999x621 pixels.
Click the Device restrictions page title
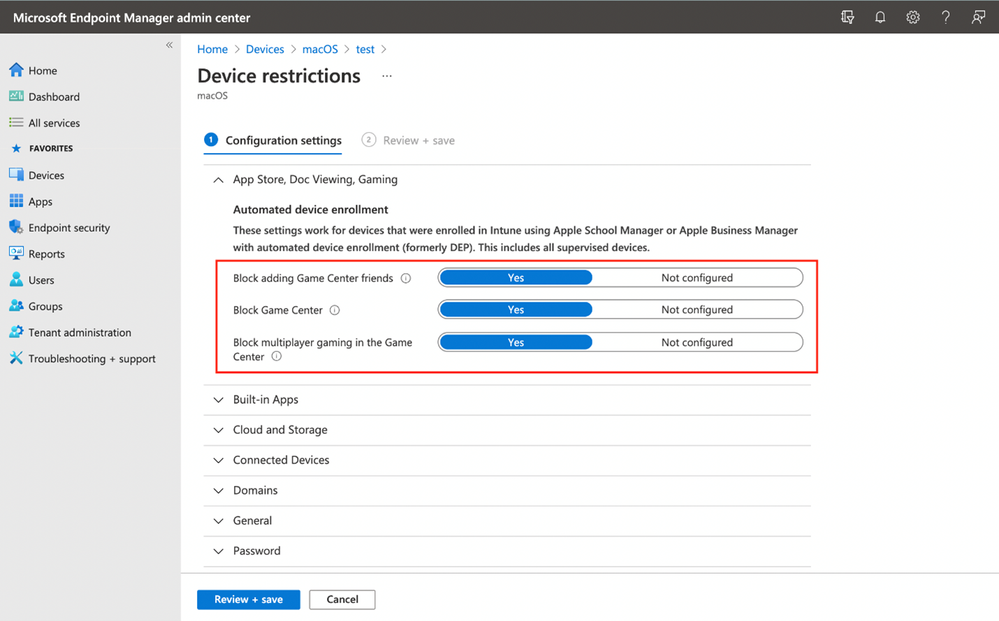(279, 76)
